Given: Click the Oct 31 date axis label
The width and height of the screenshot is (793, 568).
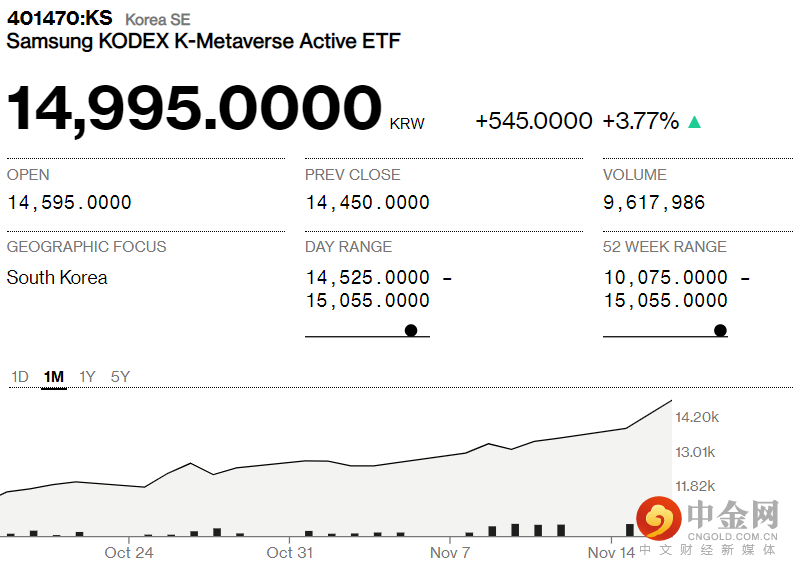Looking at the screenshot, I should coord(290,552).
